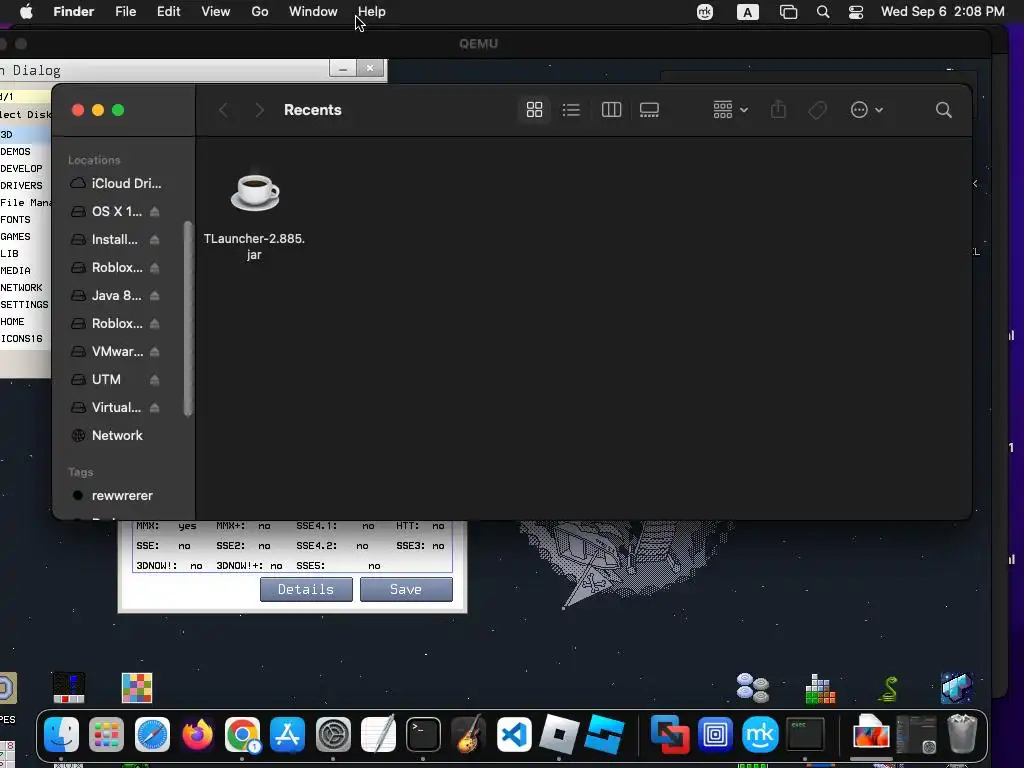
Task: Switch Finder to column view
Action: pos(611,110)
